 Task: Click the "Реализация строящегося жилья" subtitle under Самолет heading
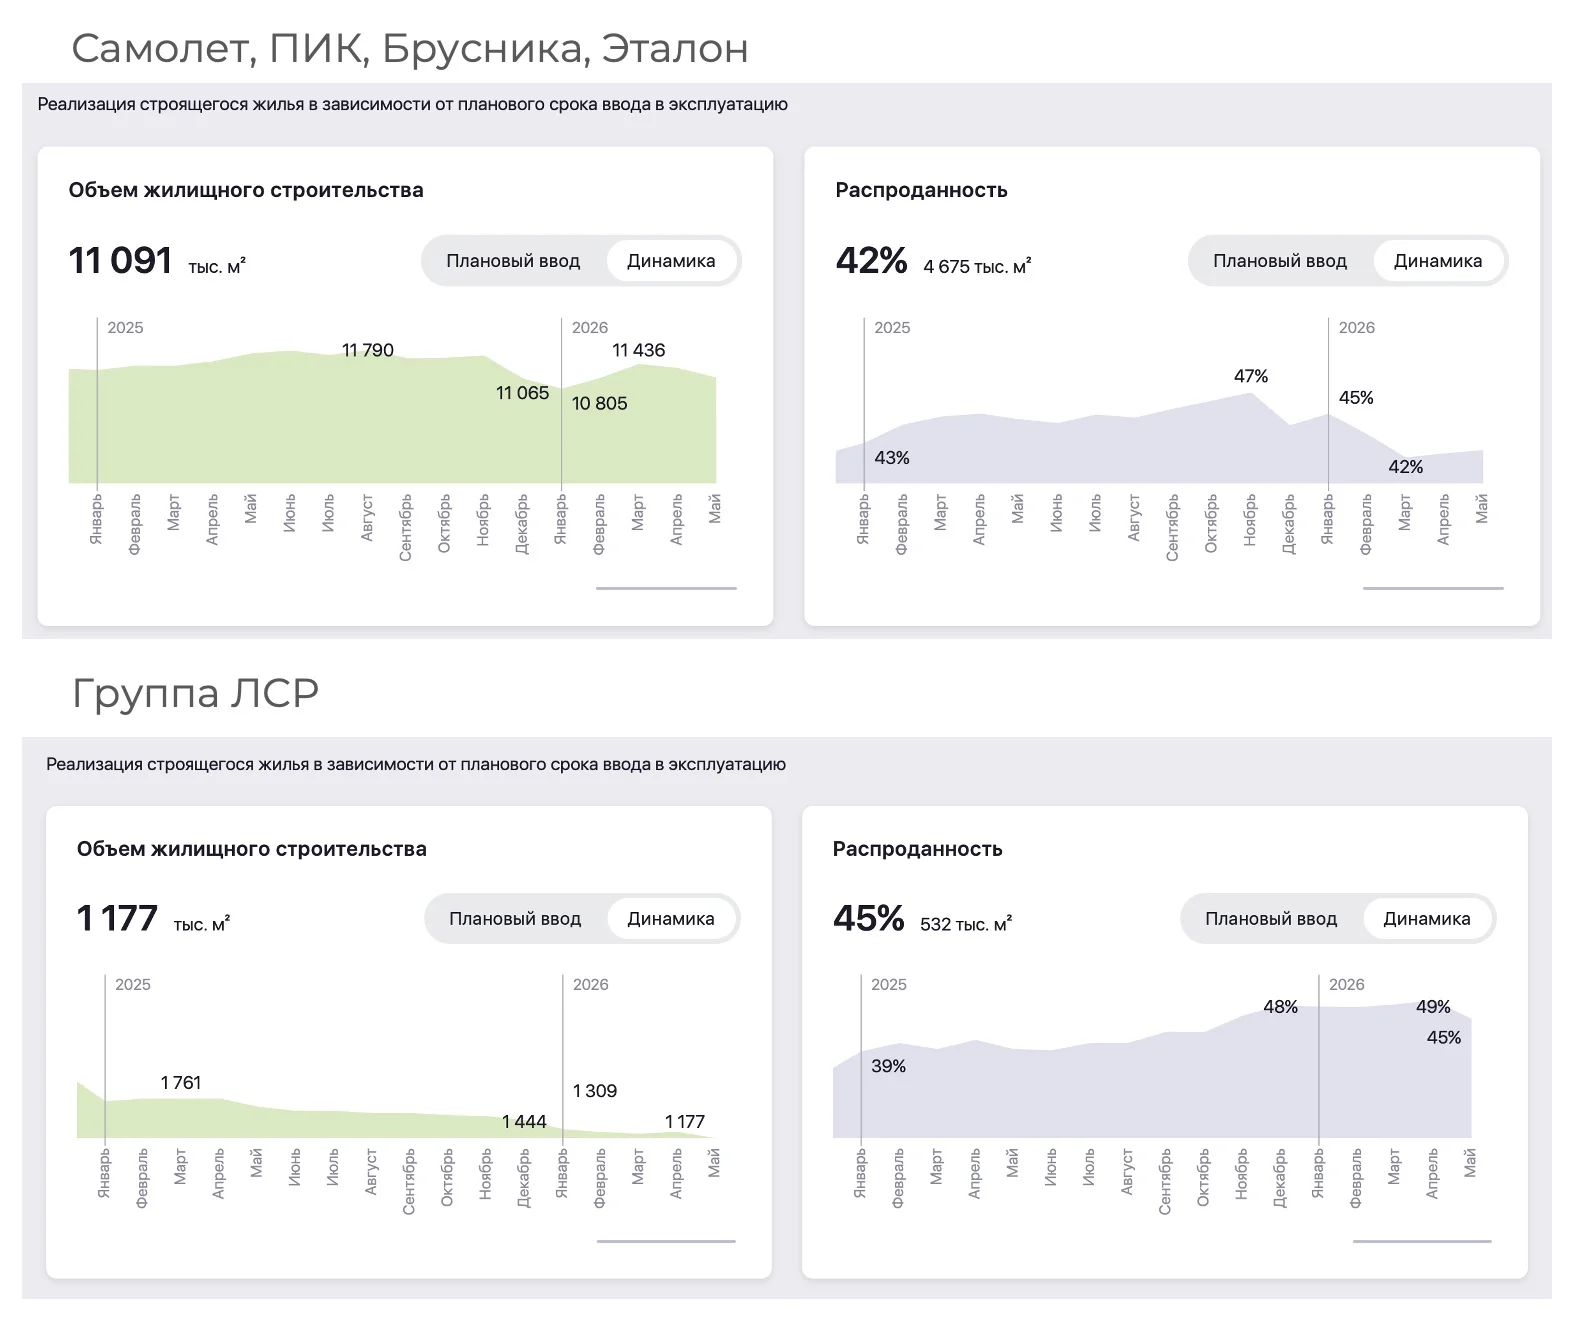413,104
